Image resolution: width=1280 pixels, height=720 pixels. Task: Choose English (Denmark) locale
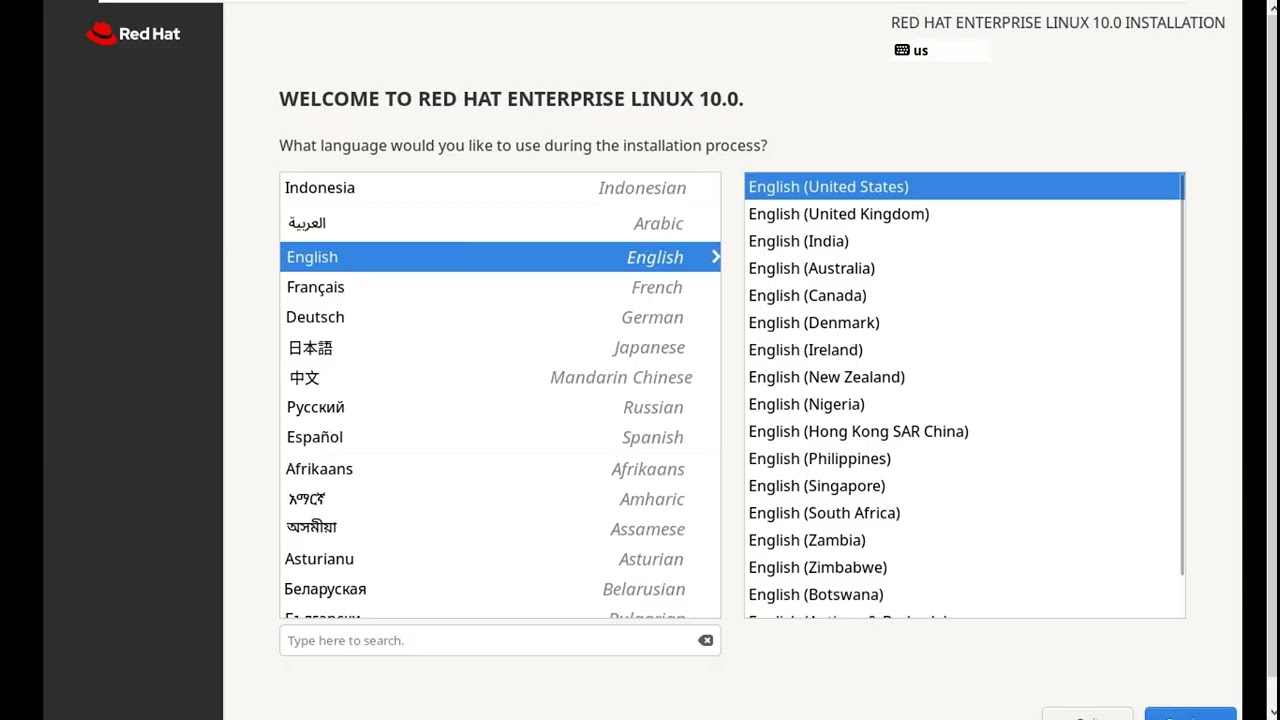[963, 322]
